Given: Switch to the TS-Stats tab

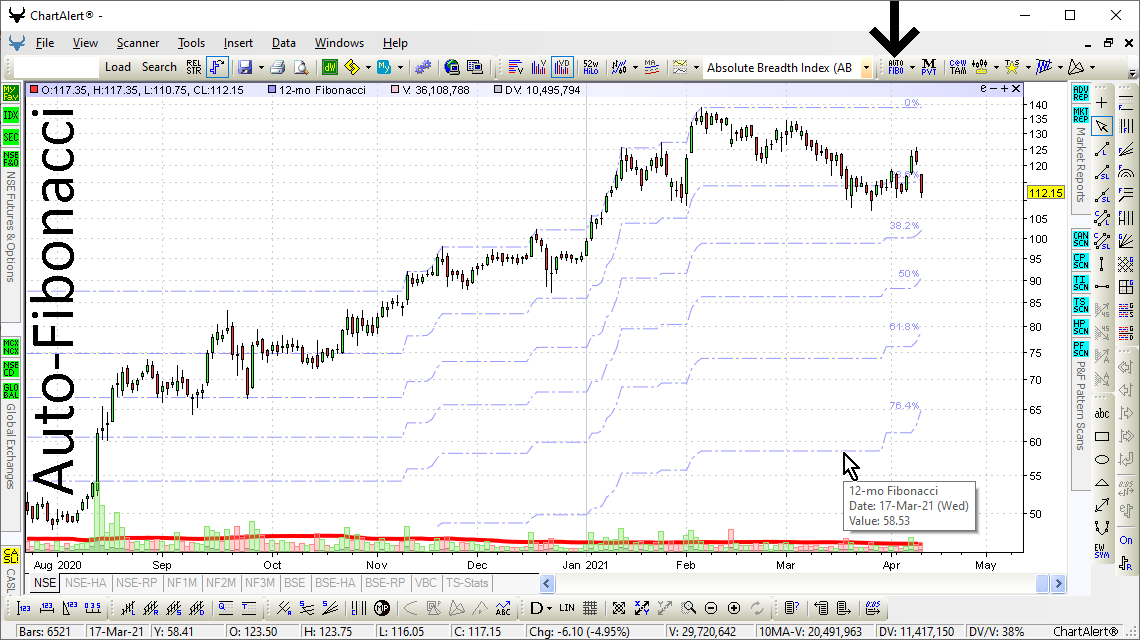Looking at the screenshot, I should (466, 583).
